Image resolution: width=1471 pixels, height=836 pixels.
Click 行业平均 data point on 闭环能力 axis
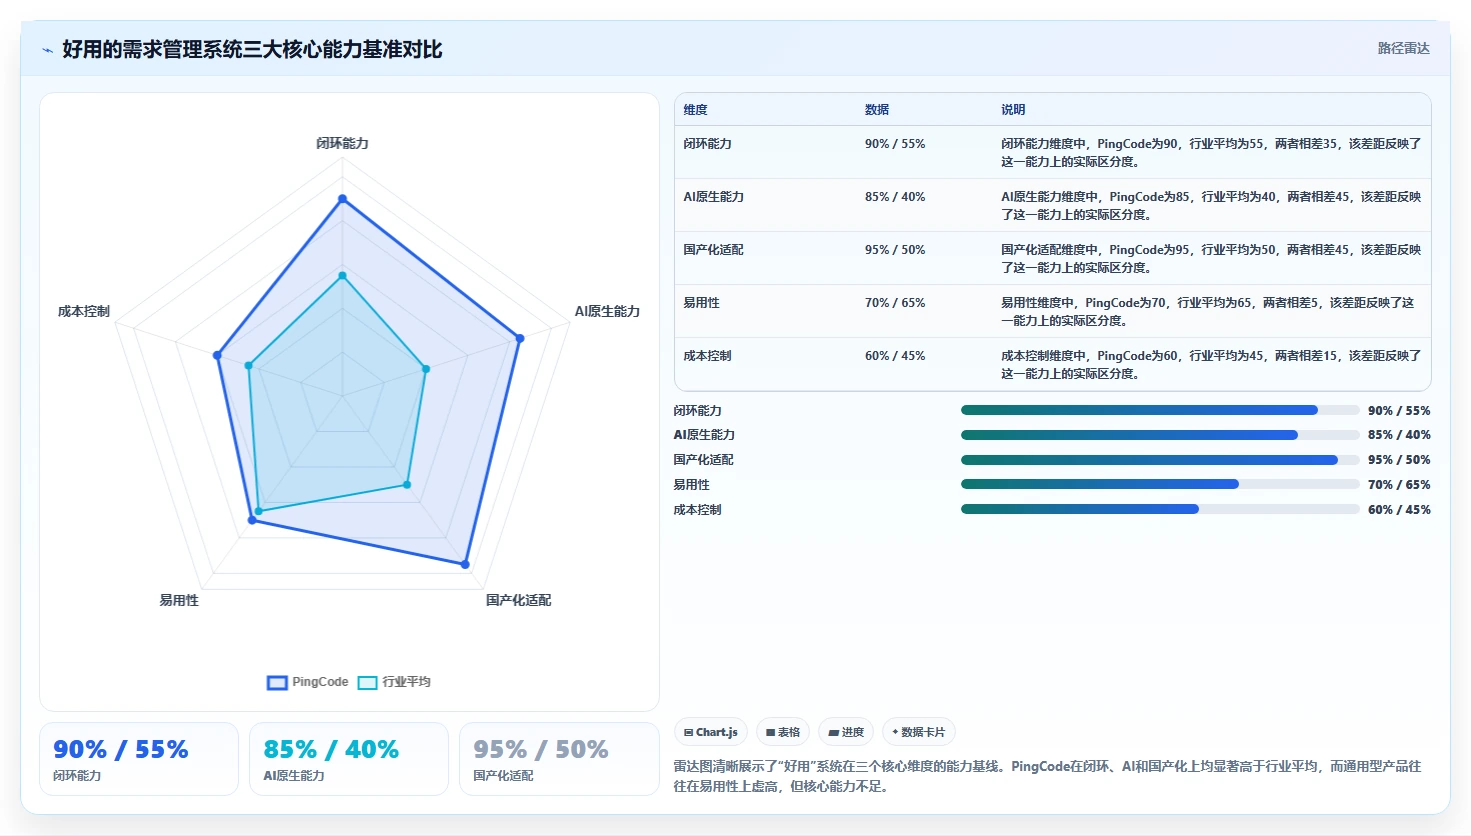point(342,275)
